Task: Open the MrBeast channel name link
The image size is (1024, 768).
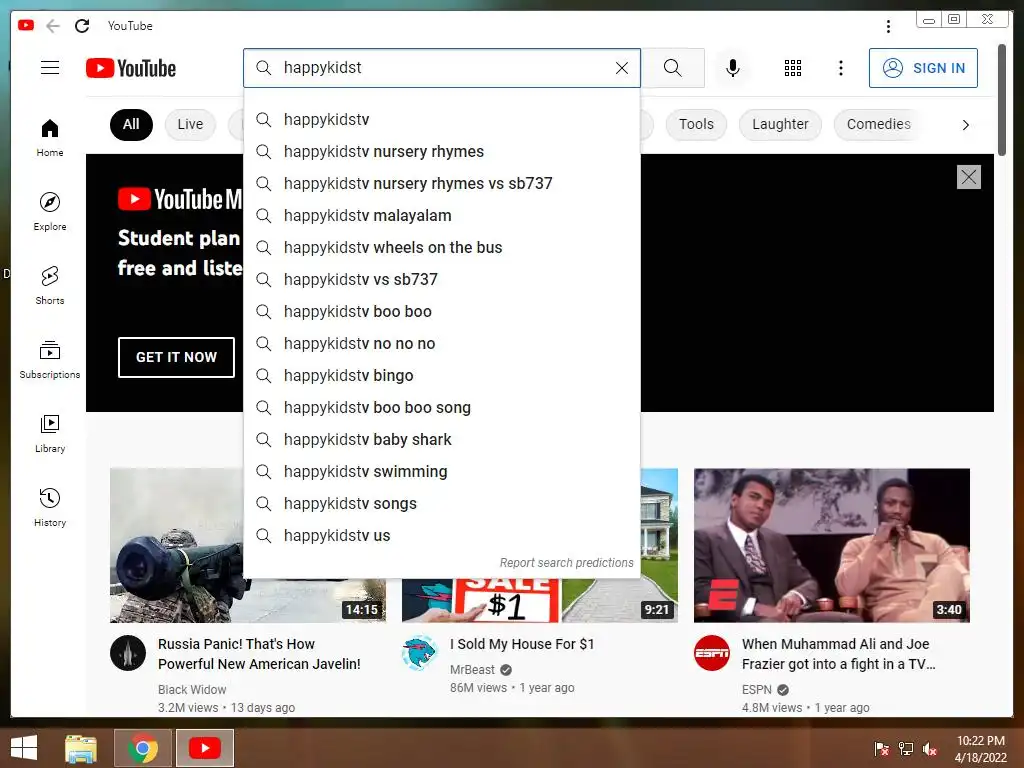Action: pos(472,669)
